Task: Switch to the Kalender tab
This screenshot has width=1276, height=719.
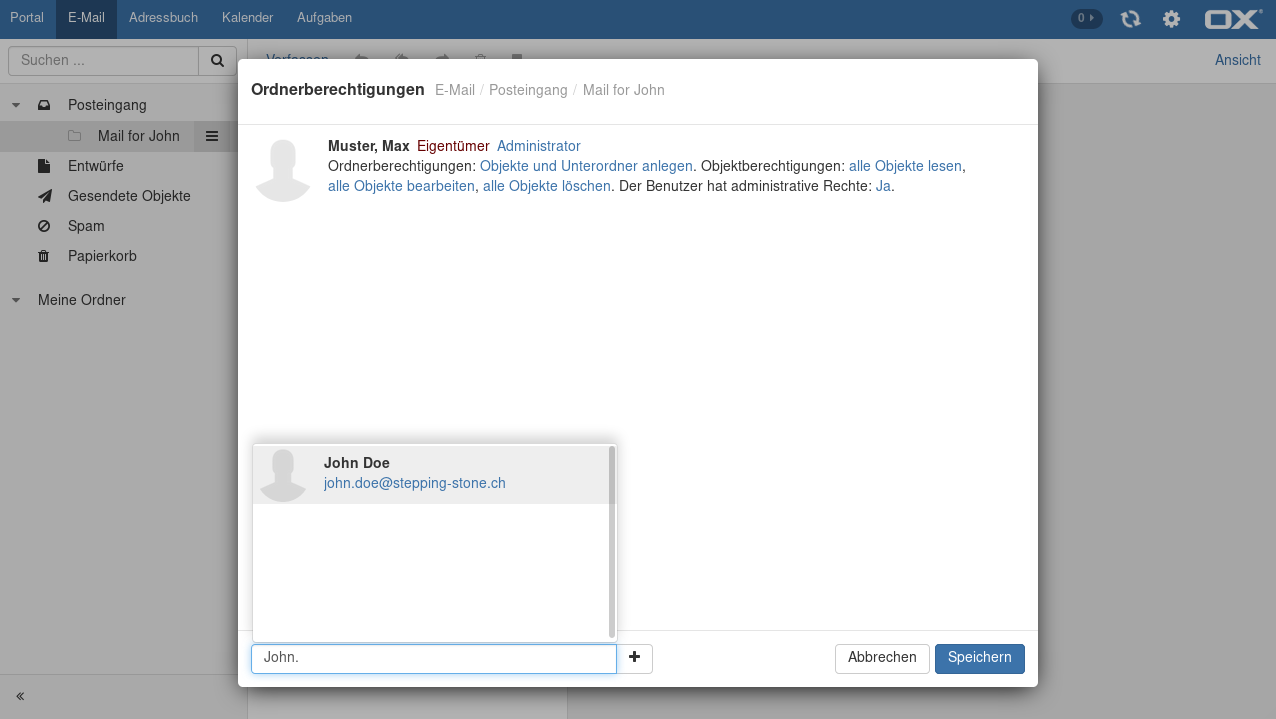Action: tap(247, 18)
